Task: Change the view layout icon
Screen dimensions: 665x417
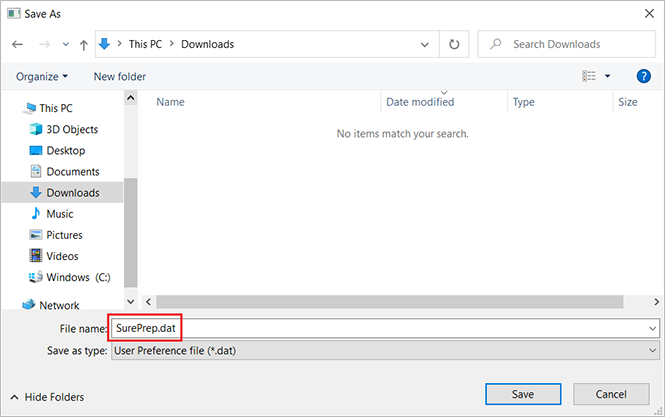Action: [589, 76]
